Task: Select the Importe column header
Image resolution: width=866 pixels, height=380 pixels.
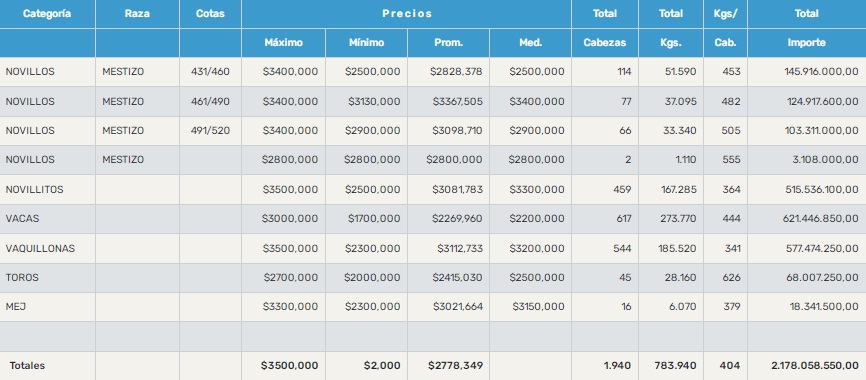Action: [x=806, y=43]
